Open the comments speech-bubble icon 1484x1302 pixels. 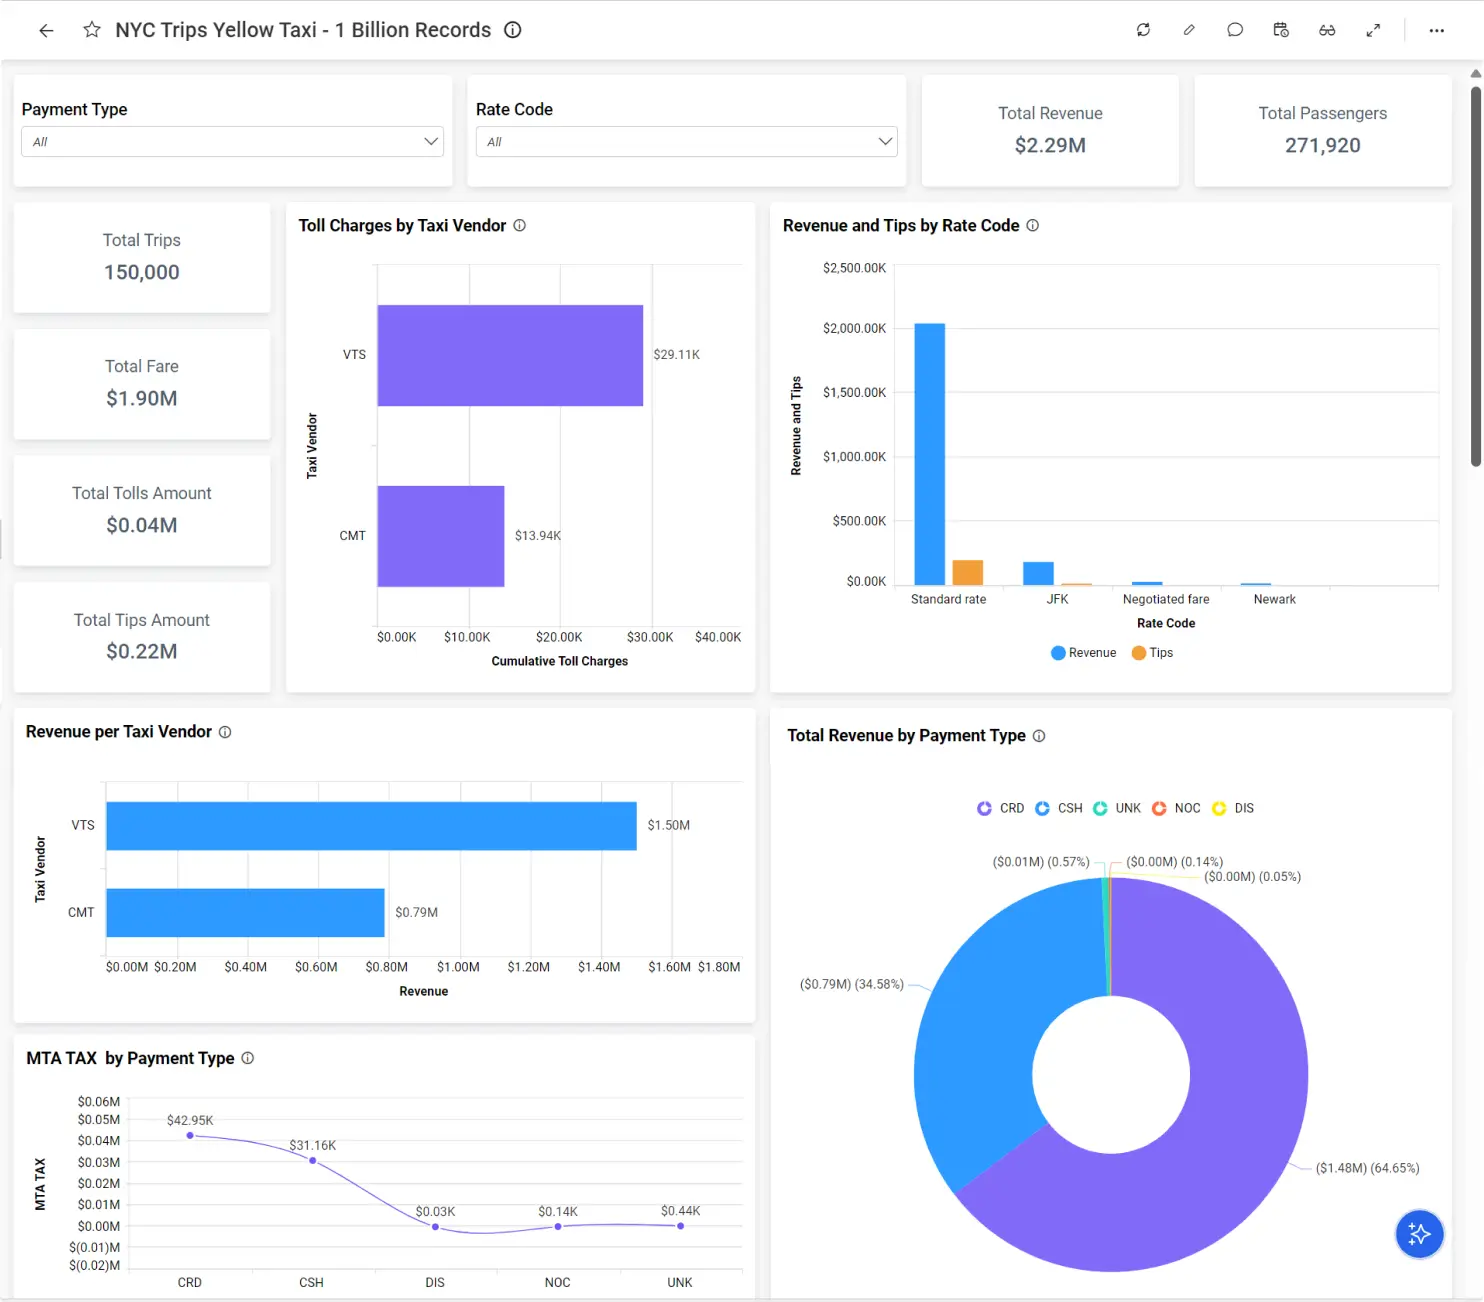point(1235,30)
